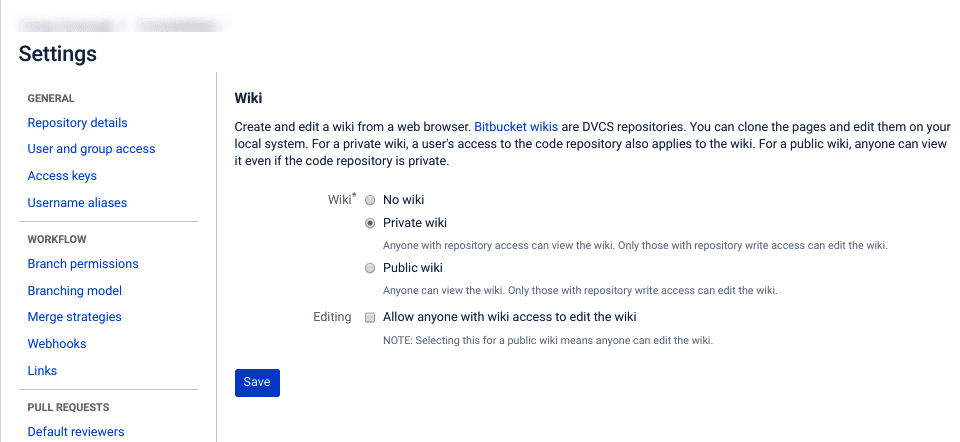Go to Branching model settings
This screenshot has height=442, width=960.
coord(75,291)
